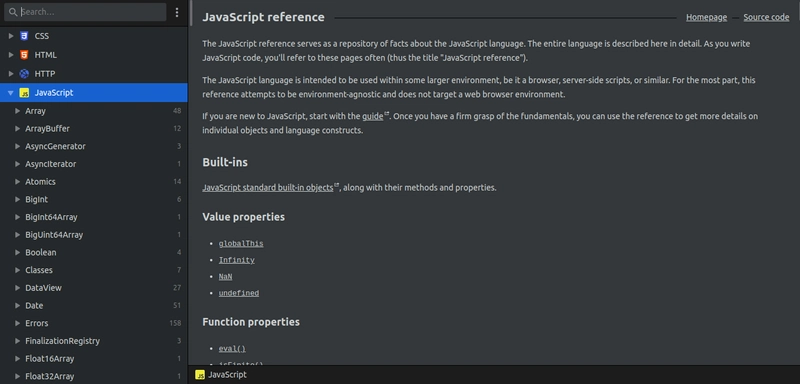Open the Homepage link
Image resolution: width=800 pixels, height=384 pixels.
coord(706,17)
